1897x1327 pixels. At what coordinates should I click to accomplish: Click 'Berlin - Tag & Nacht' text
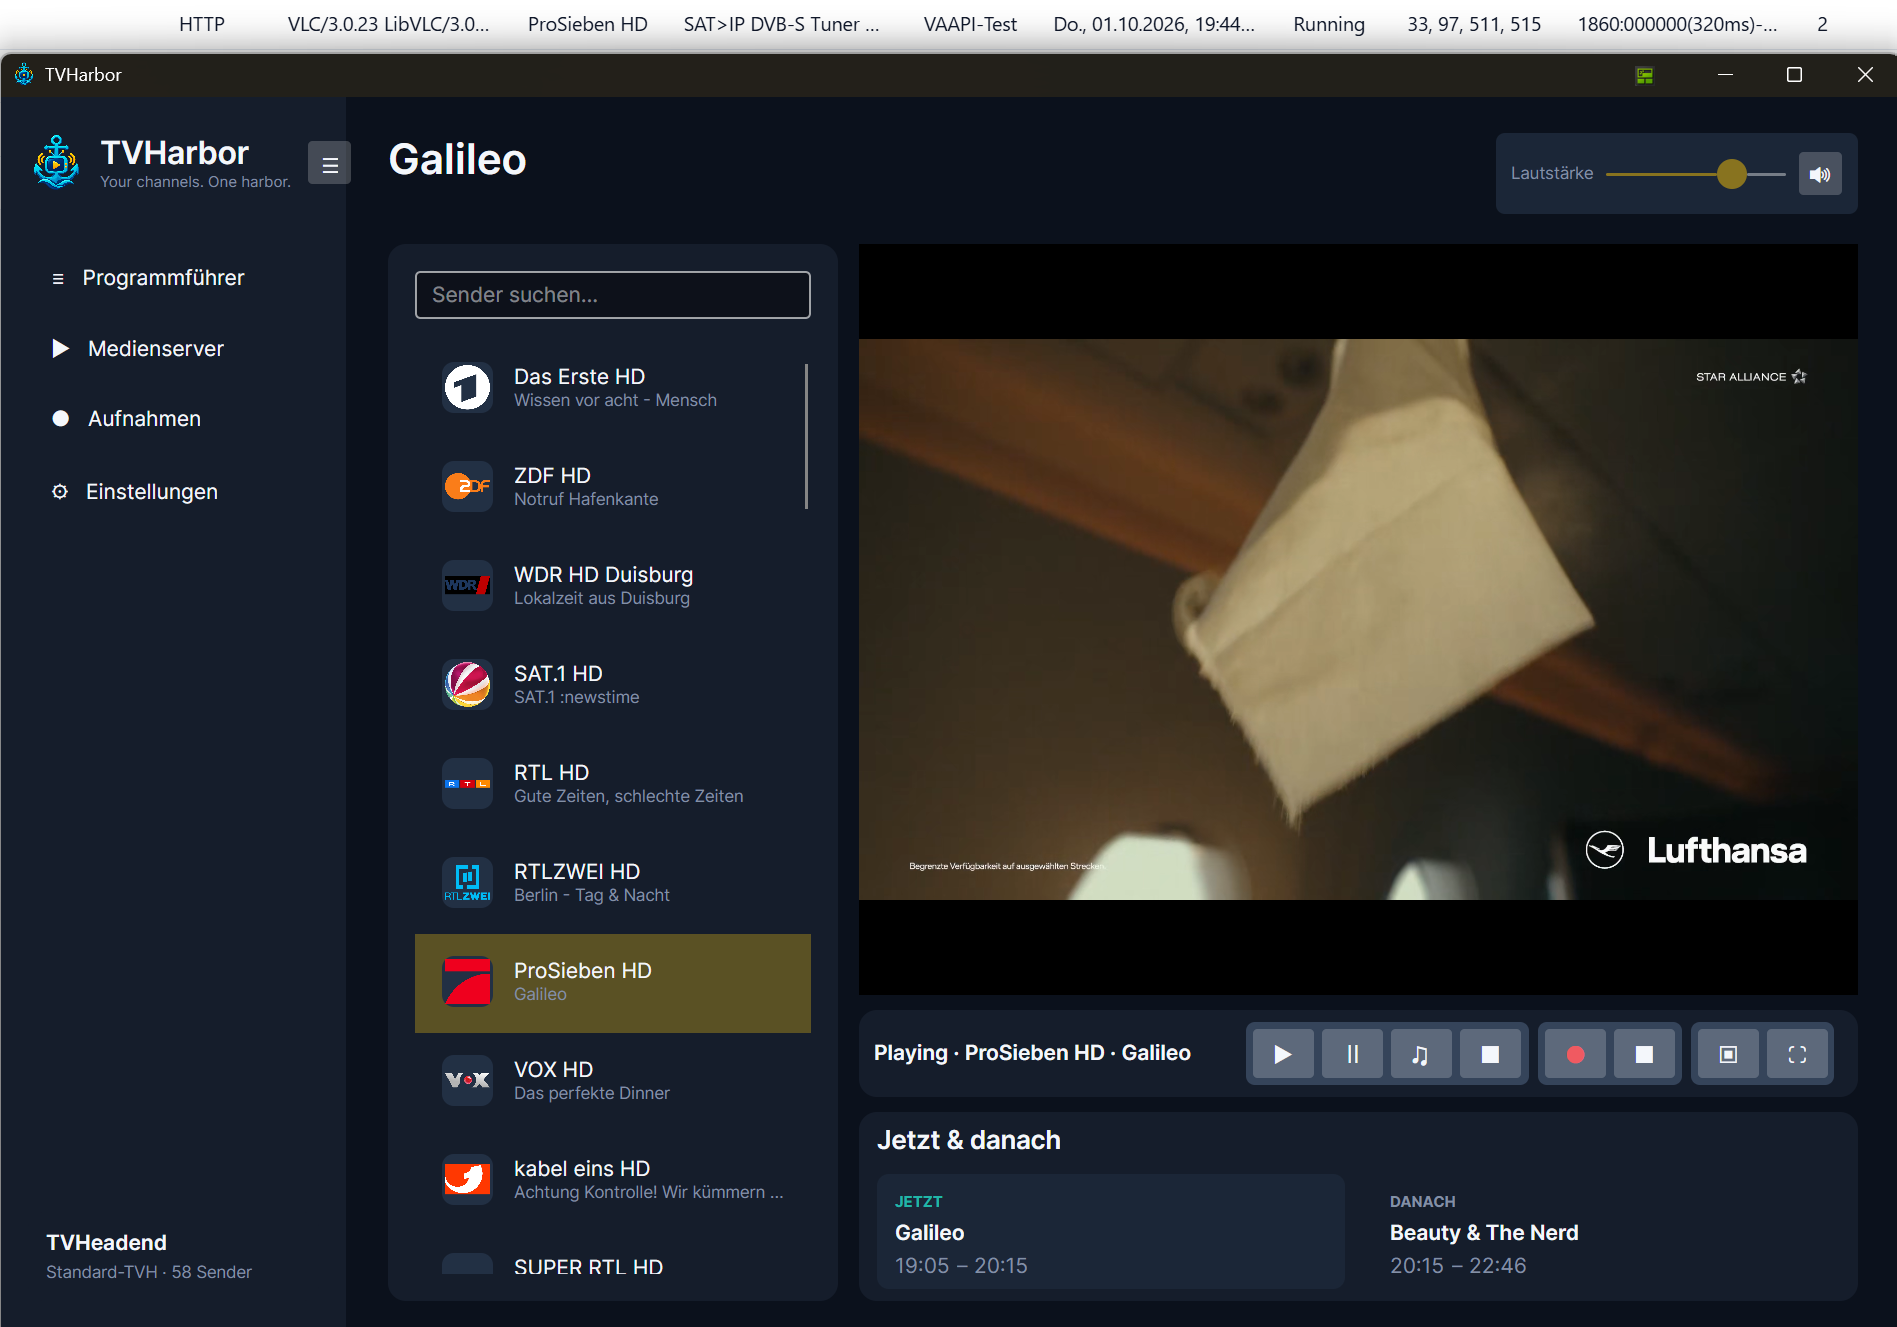(592, 895)
